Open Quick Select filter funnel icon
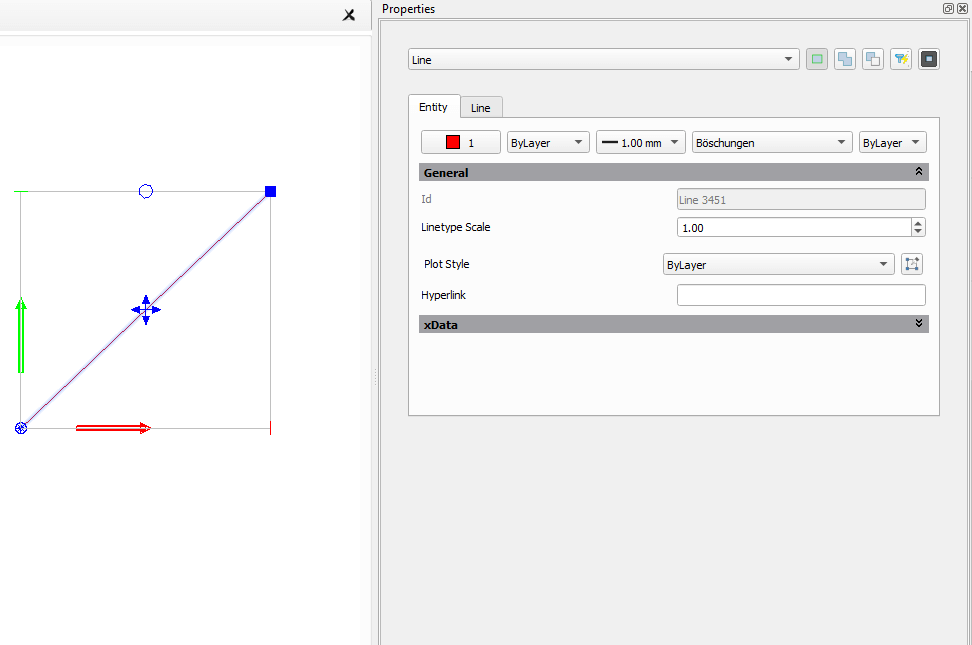The image size is (972, 645). point(901,59)
